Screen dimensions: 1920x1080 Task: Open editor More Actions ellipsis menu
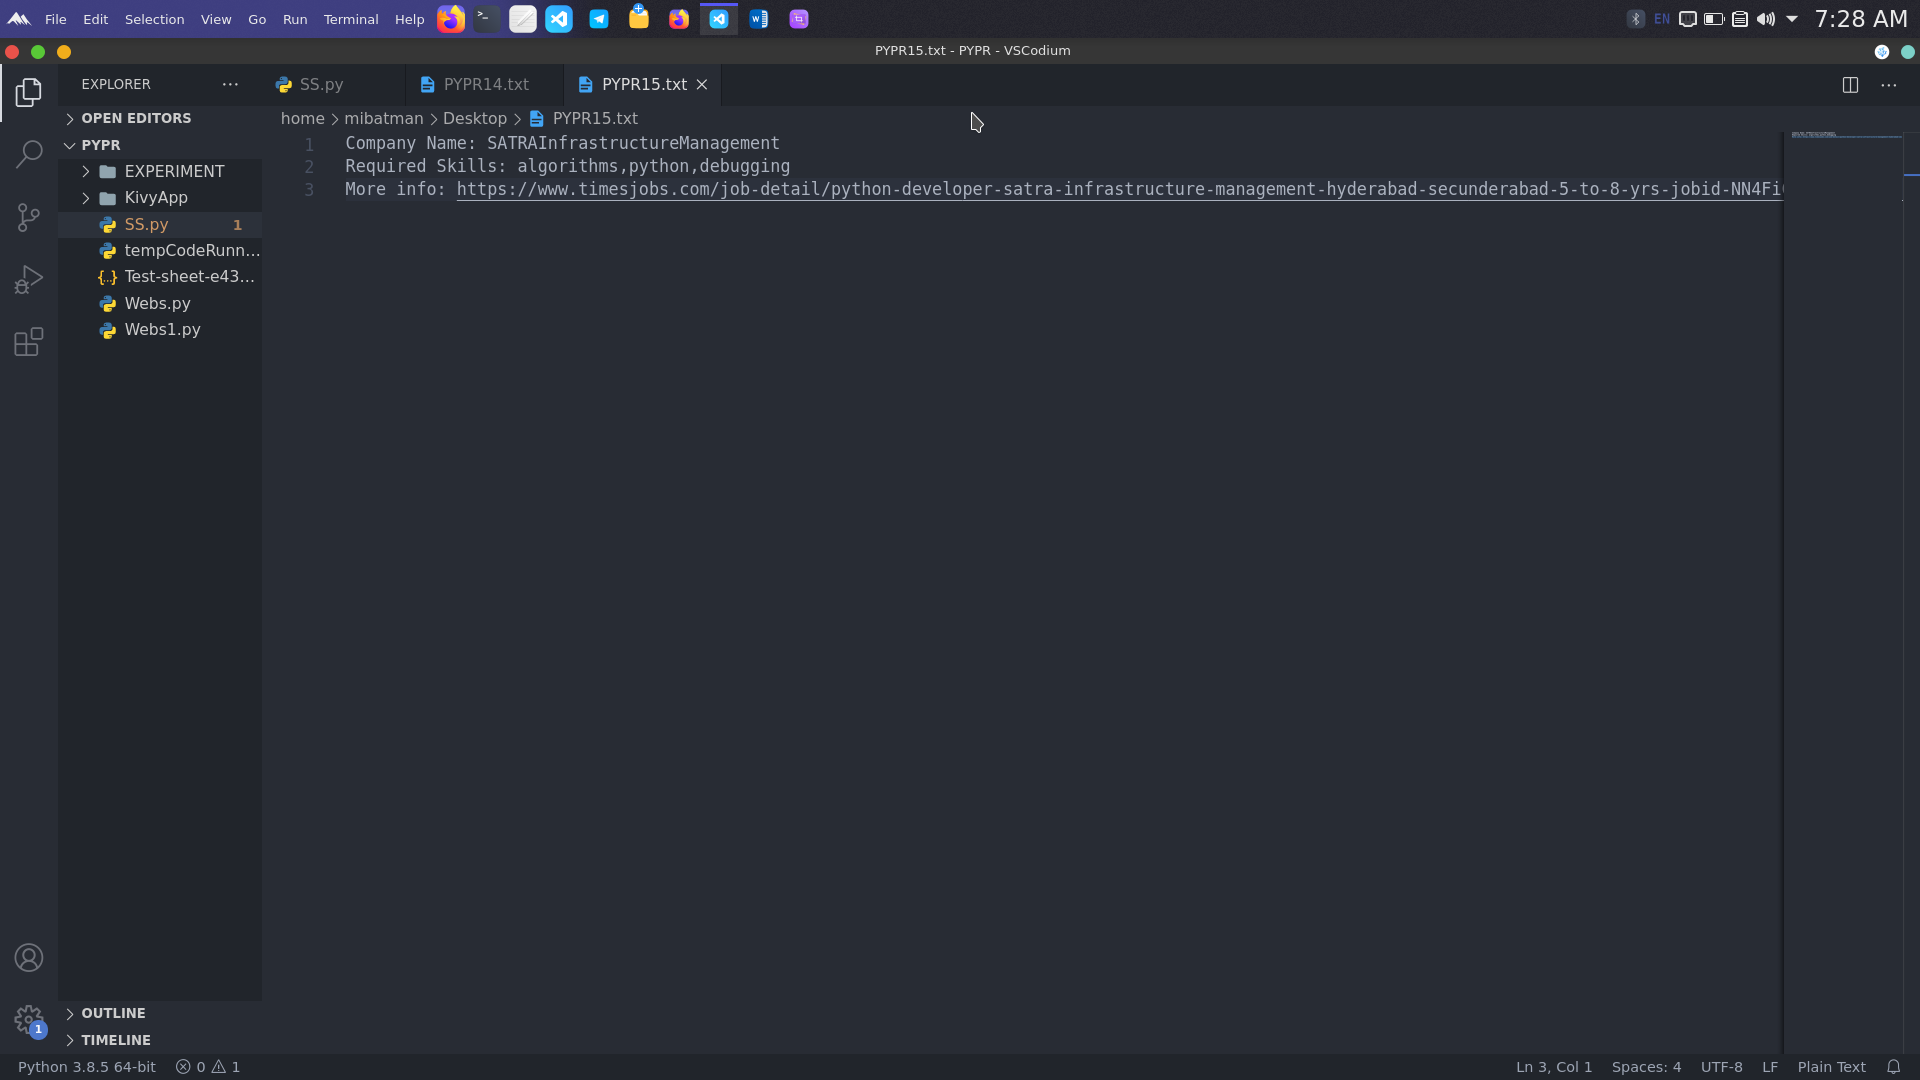pos(1888,85)
